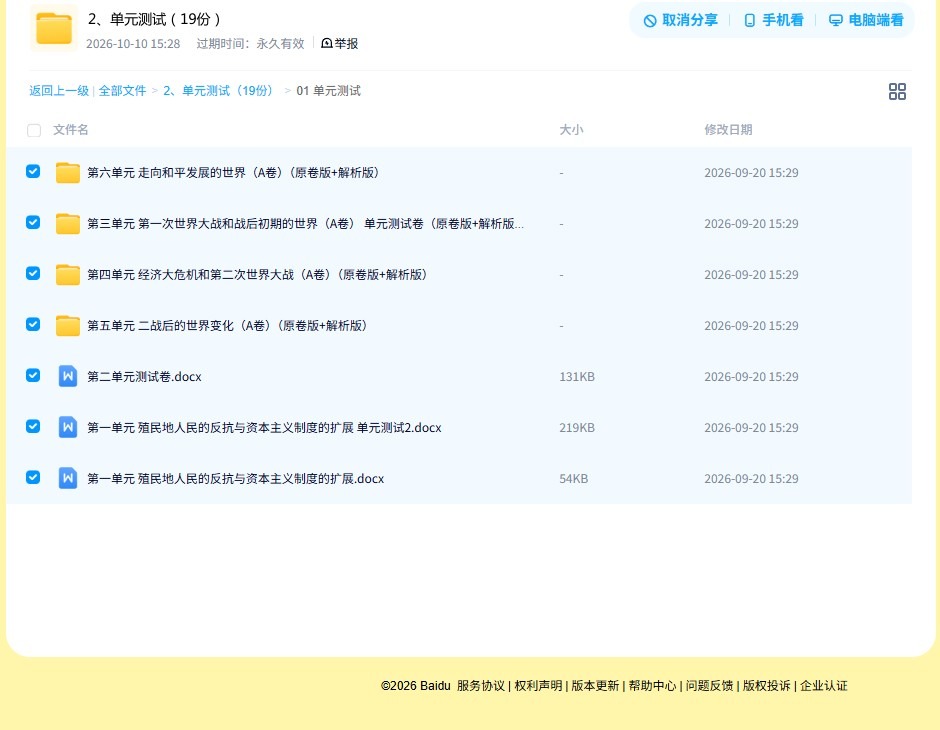
Task: Uncheck the 第六单元 folder checkbox
Action: click(33, 171)
